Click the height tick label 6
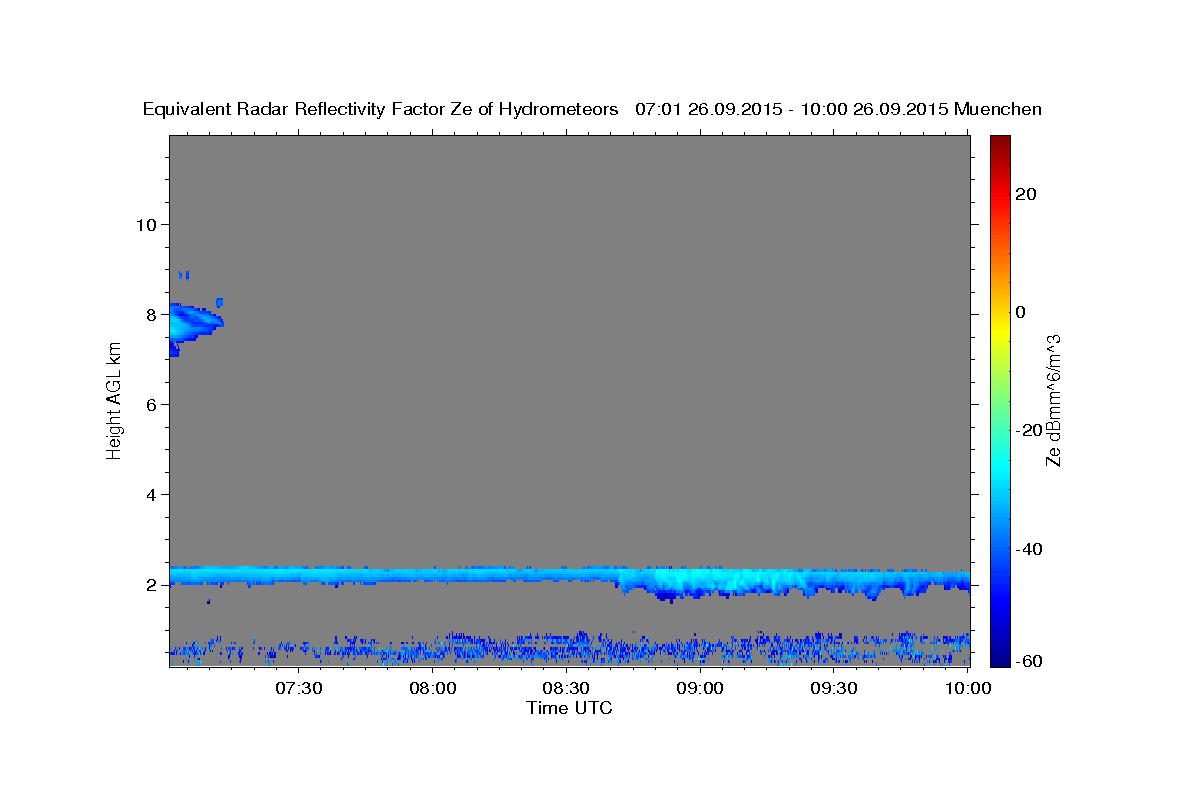The image size is (1200, 800). click(150, 404)
